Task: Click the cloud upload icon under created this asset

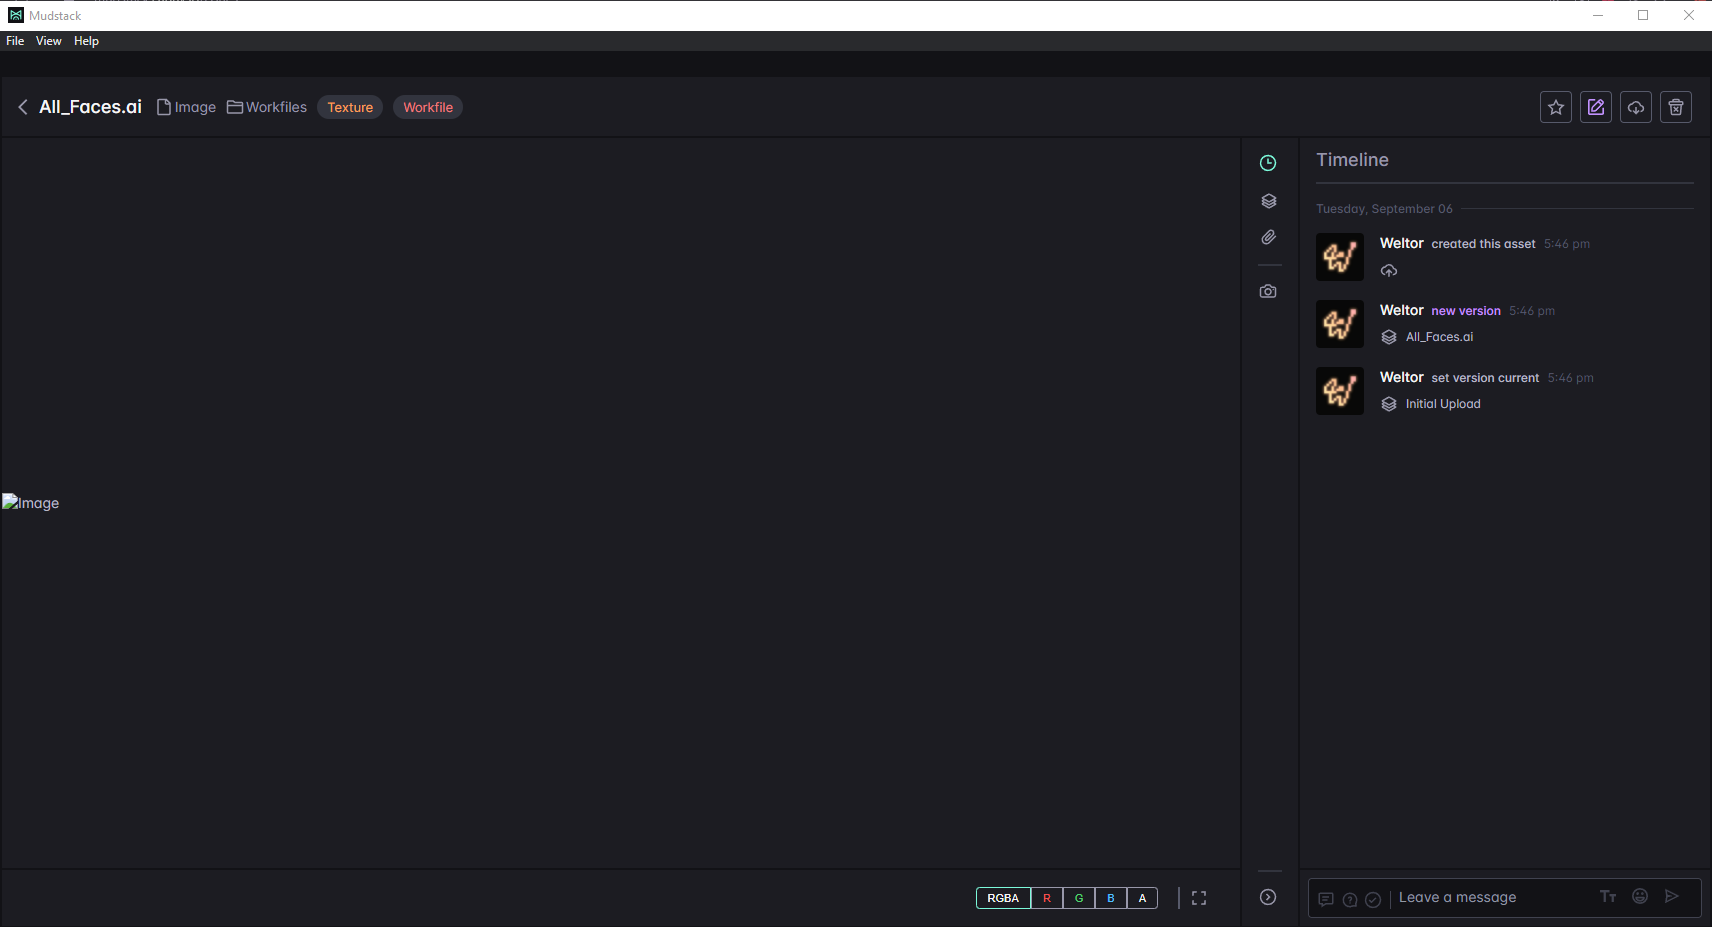Action: click(1389, 270)
